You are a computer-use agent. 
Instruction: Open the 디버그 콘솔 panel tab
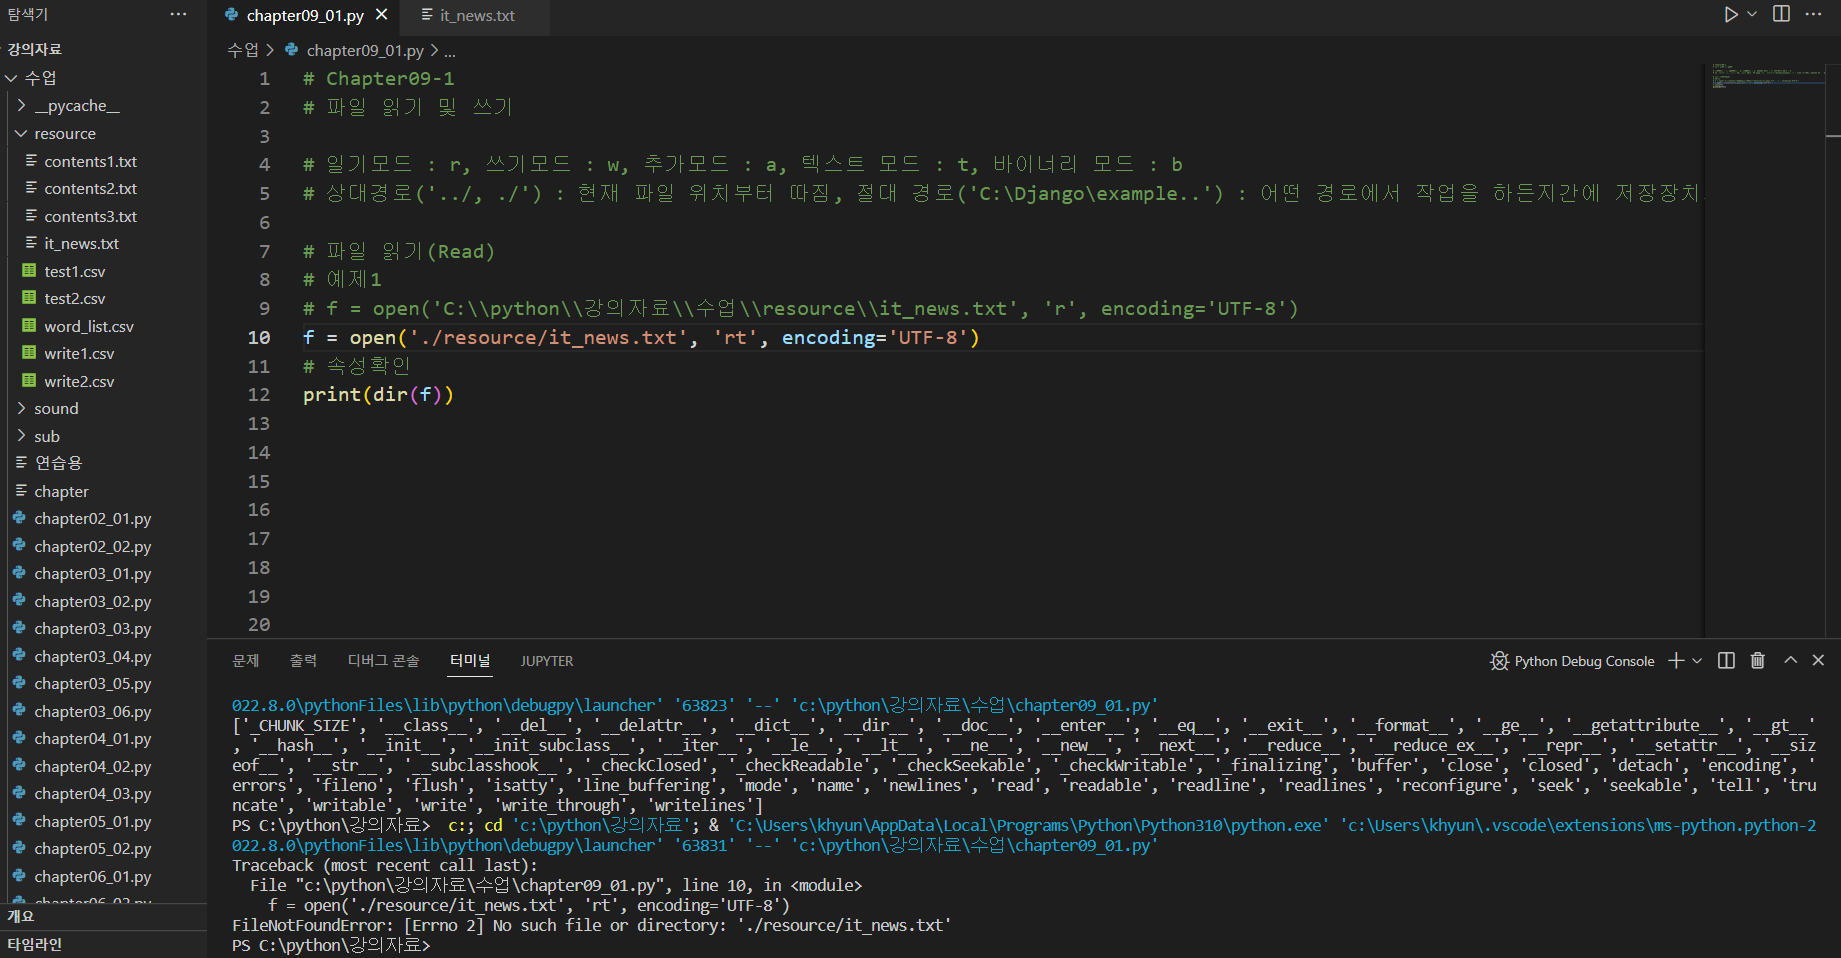pyautogui.click(x=383, y=661)
